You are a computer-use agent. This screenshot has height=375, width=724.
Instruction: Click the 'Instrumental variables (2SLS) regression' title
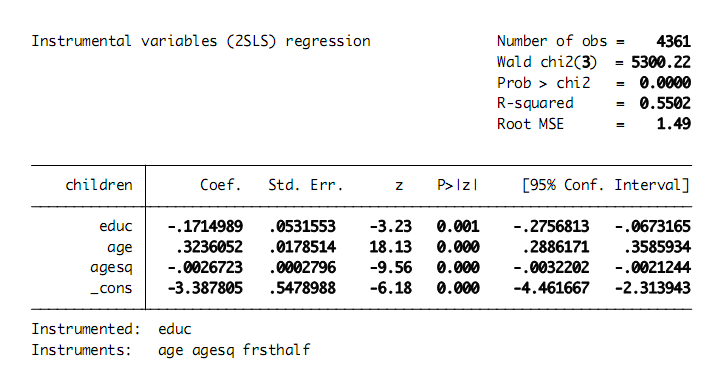[201, 42]
